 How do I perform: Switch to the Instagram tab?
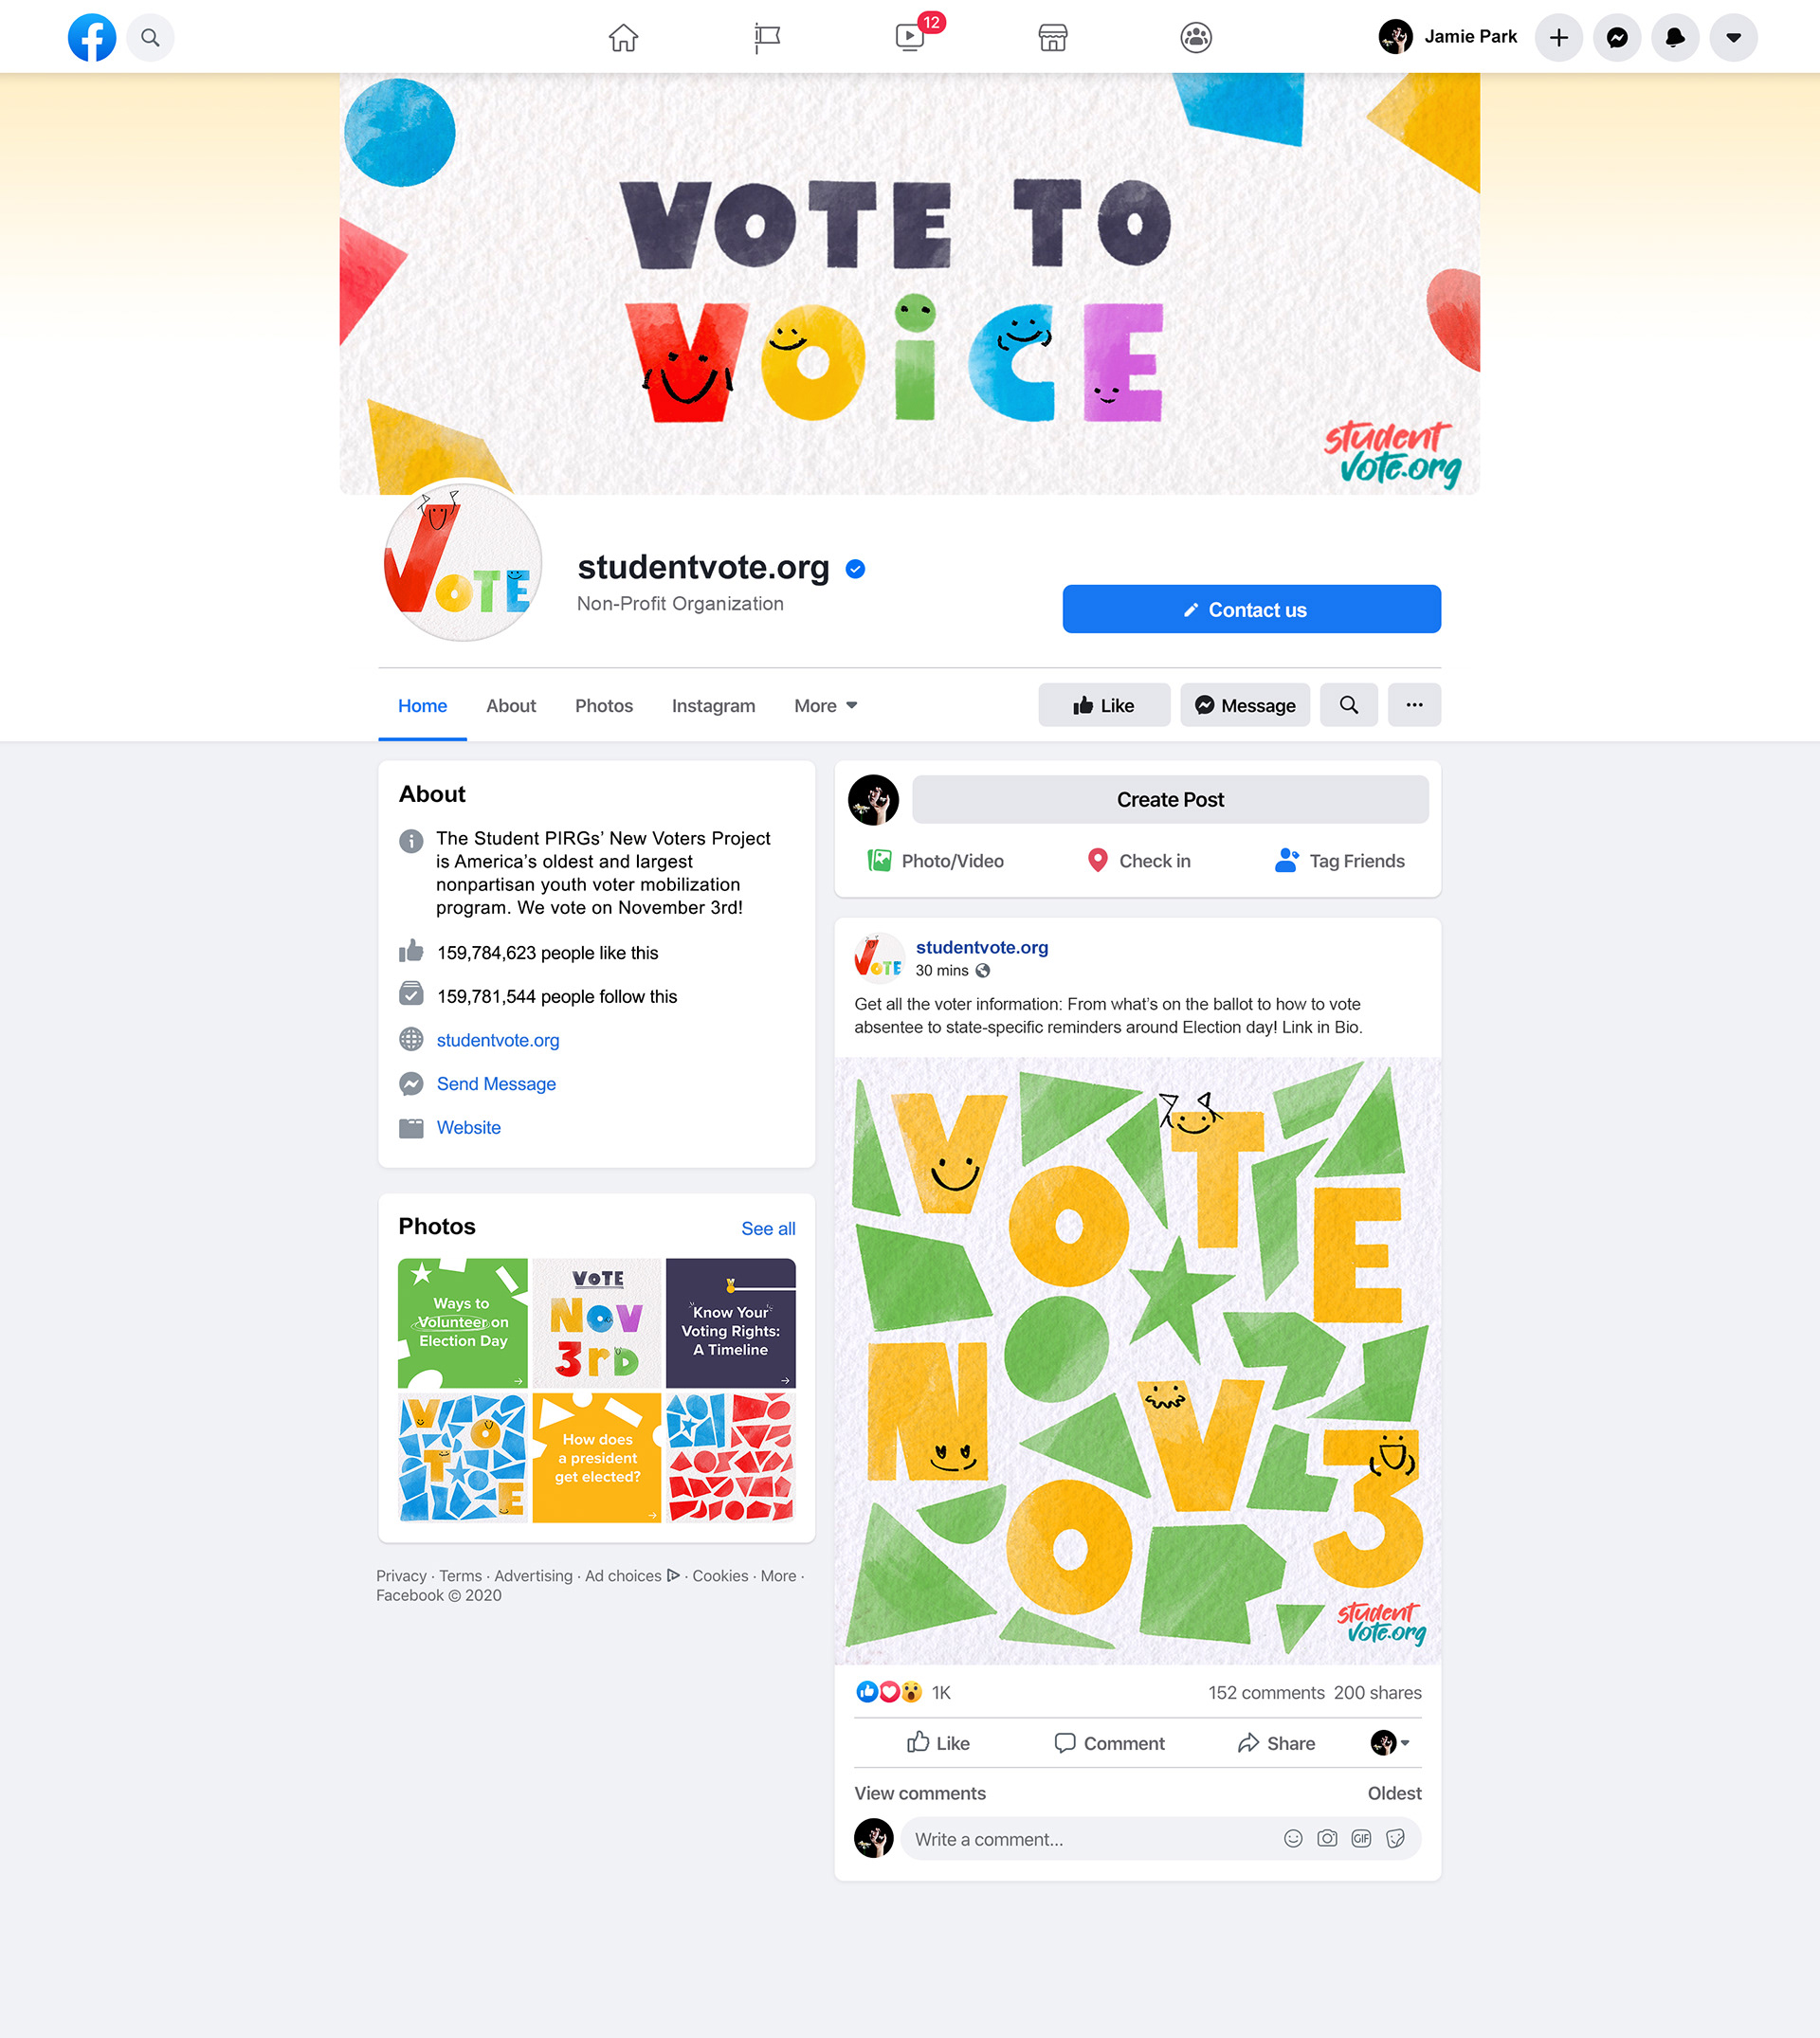coord(713,705)
